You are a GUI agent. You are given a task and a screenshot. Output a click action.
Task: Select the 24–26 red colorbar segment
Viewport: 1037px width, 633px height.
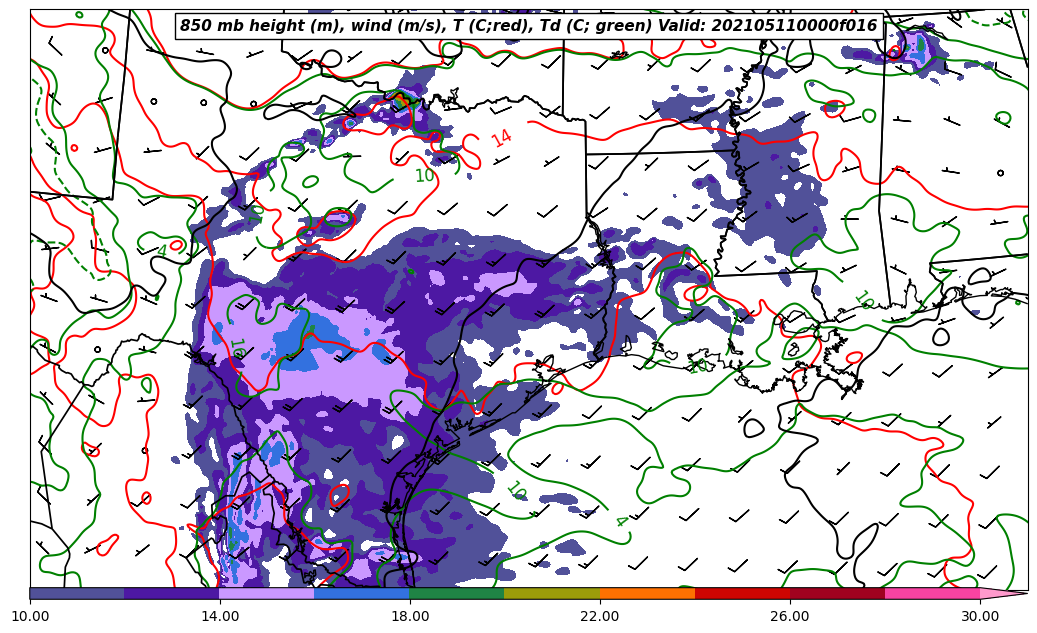[743, 593]
